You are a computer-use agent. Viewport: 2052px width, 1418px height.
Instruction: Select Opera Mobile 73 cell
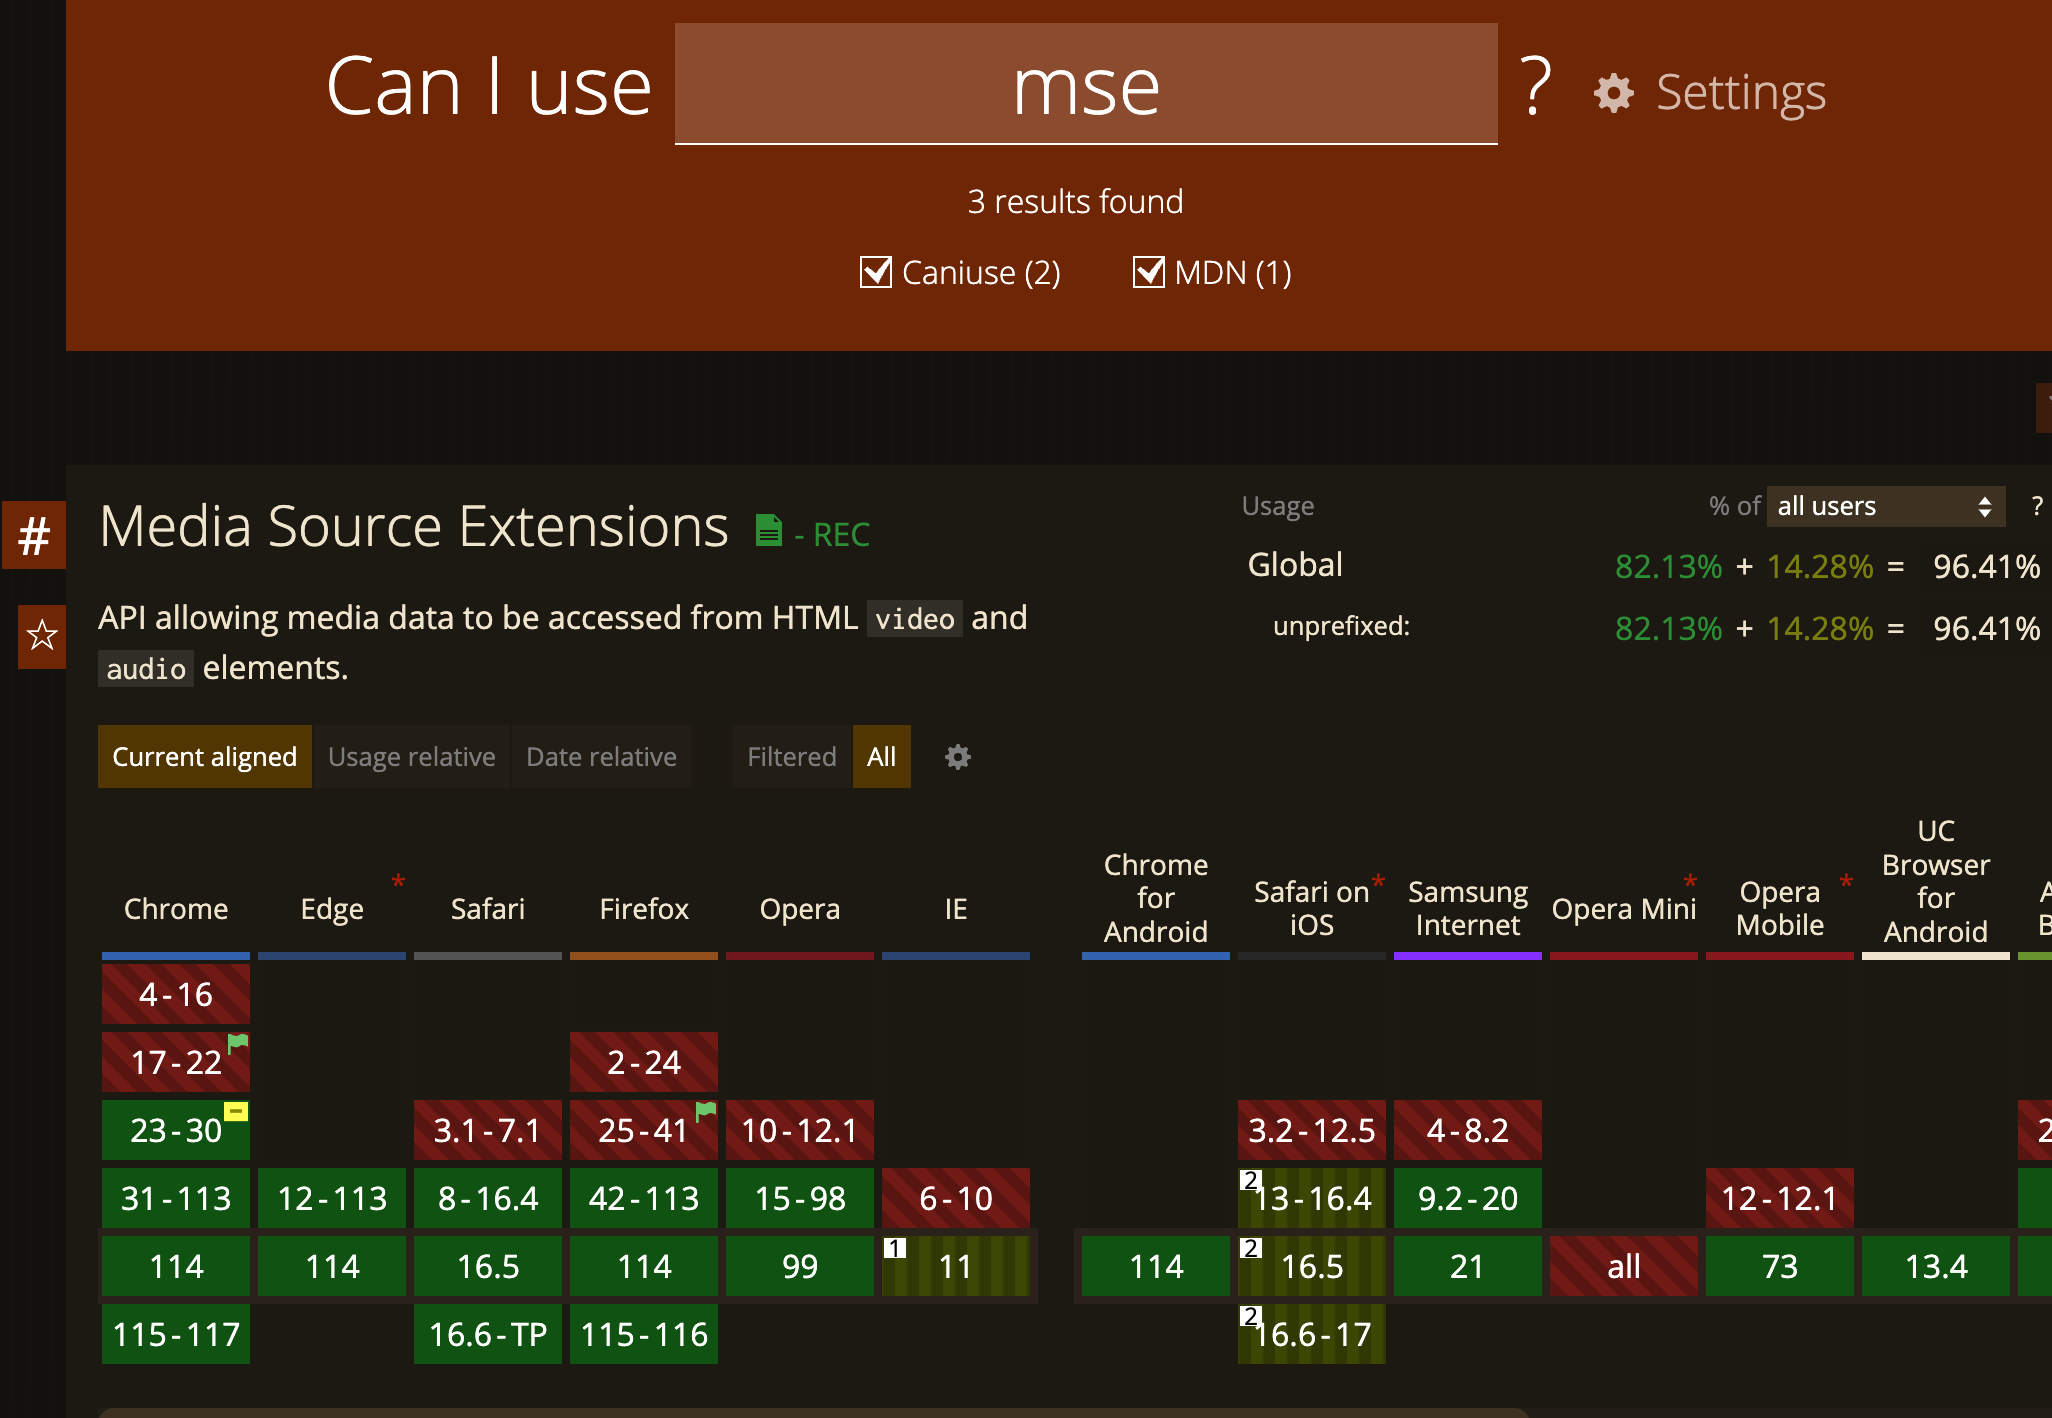pos(1780,1266)
